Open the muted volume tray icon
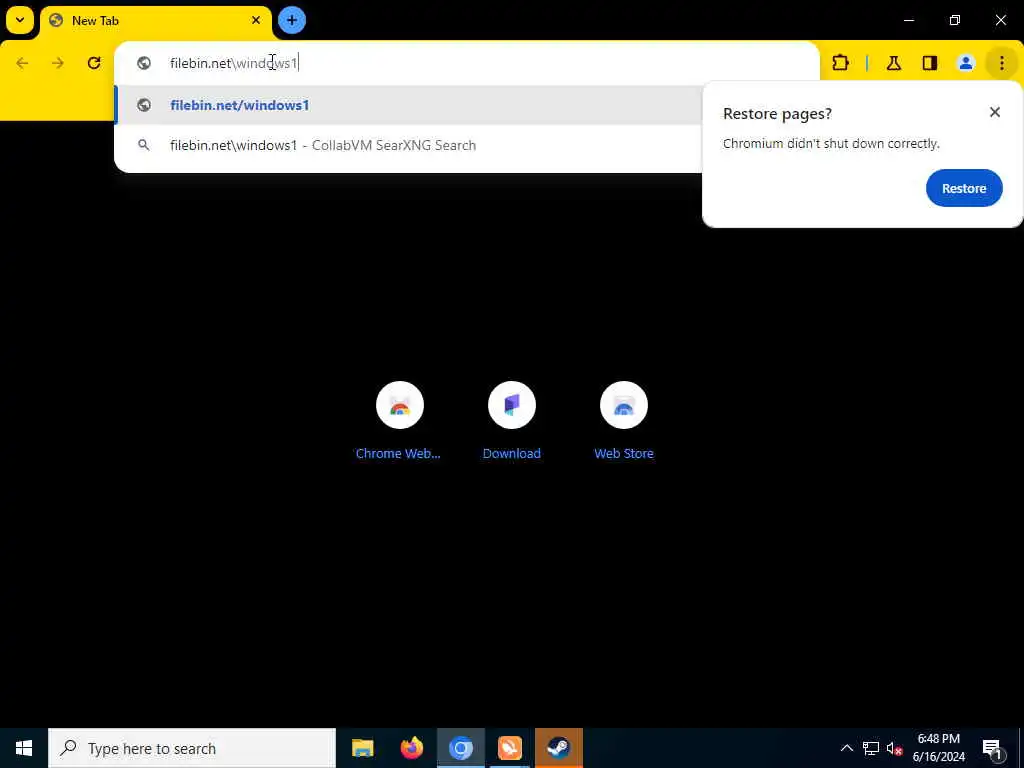The image size is (1024, 768). [895, 748]
